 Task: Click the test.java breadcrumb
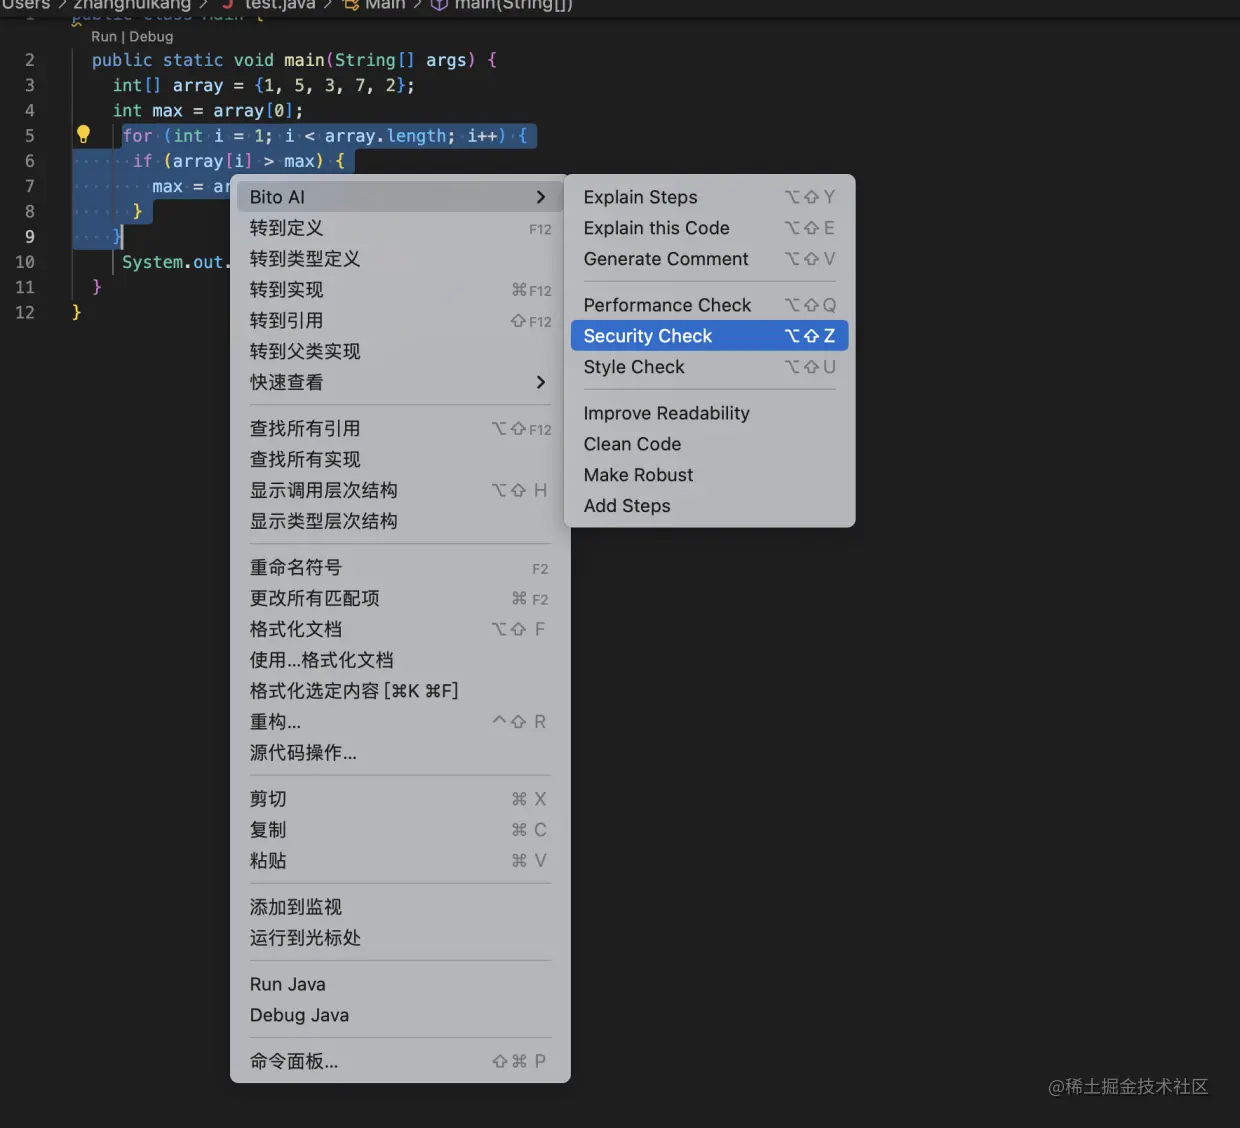[x=280, y=5]
